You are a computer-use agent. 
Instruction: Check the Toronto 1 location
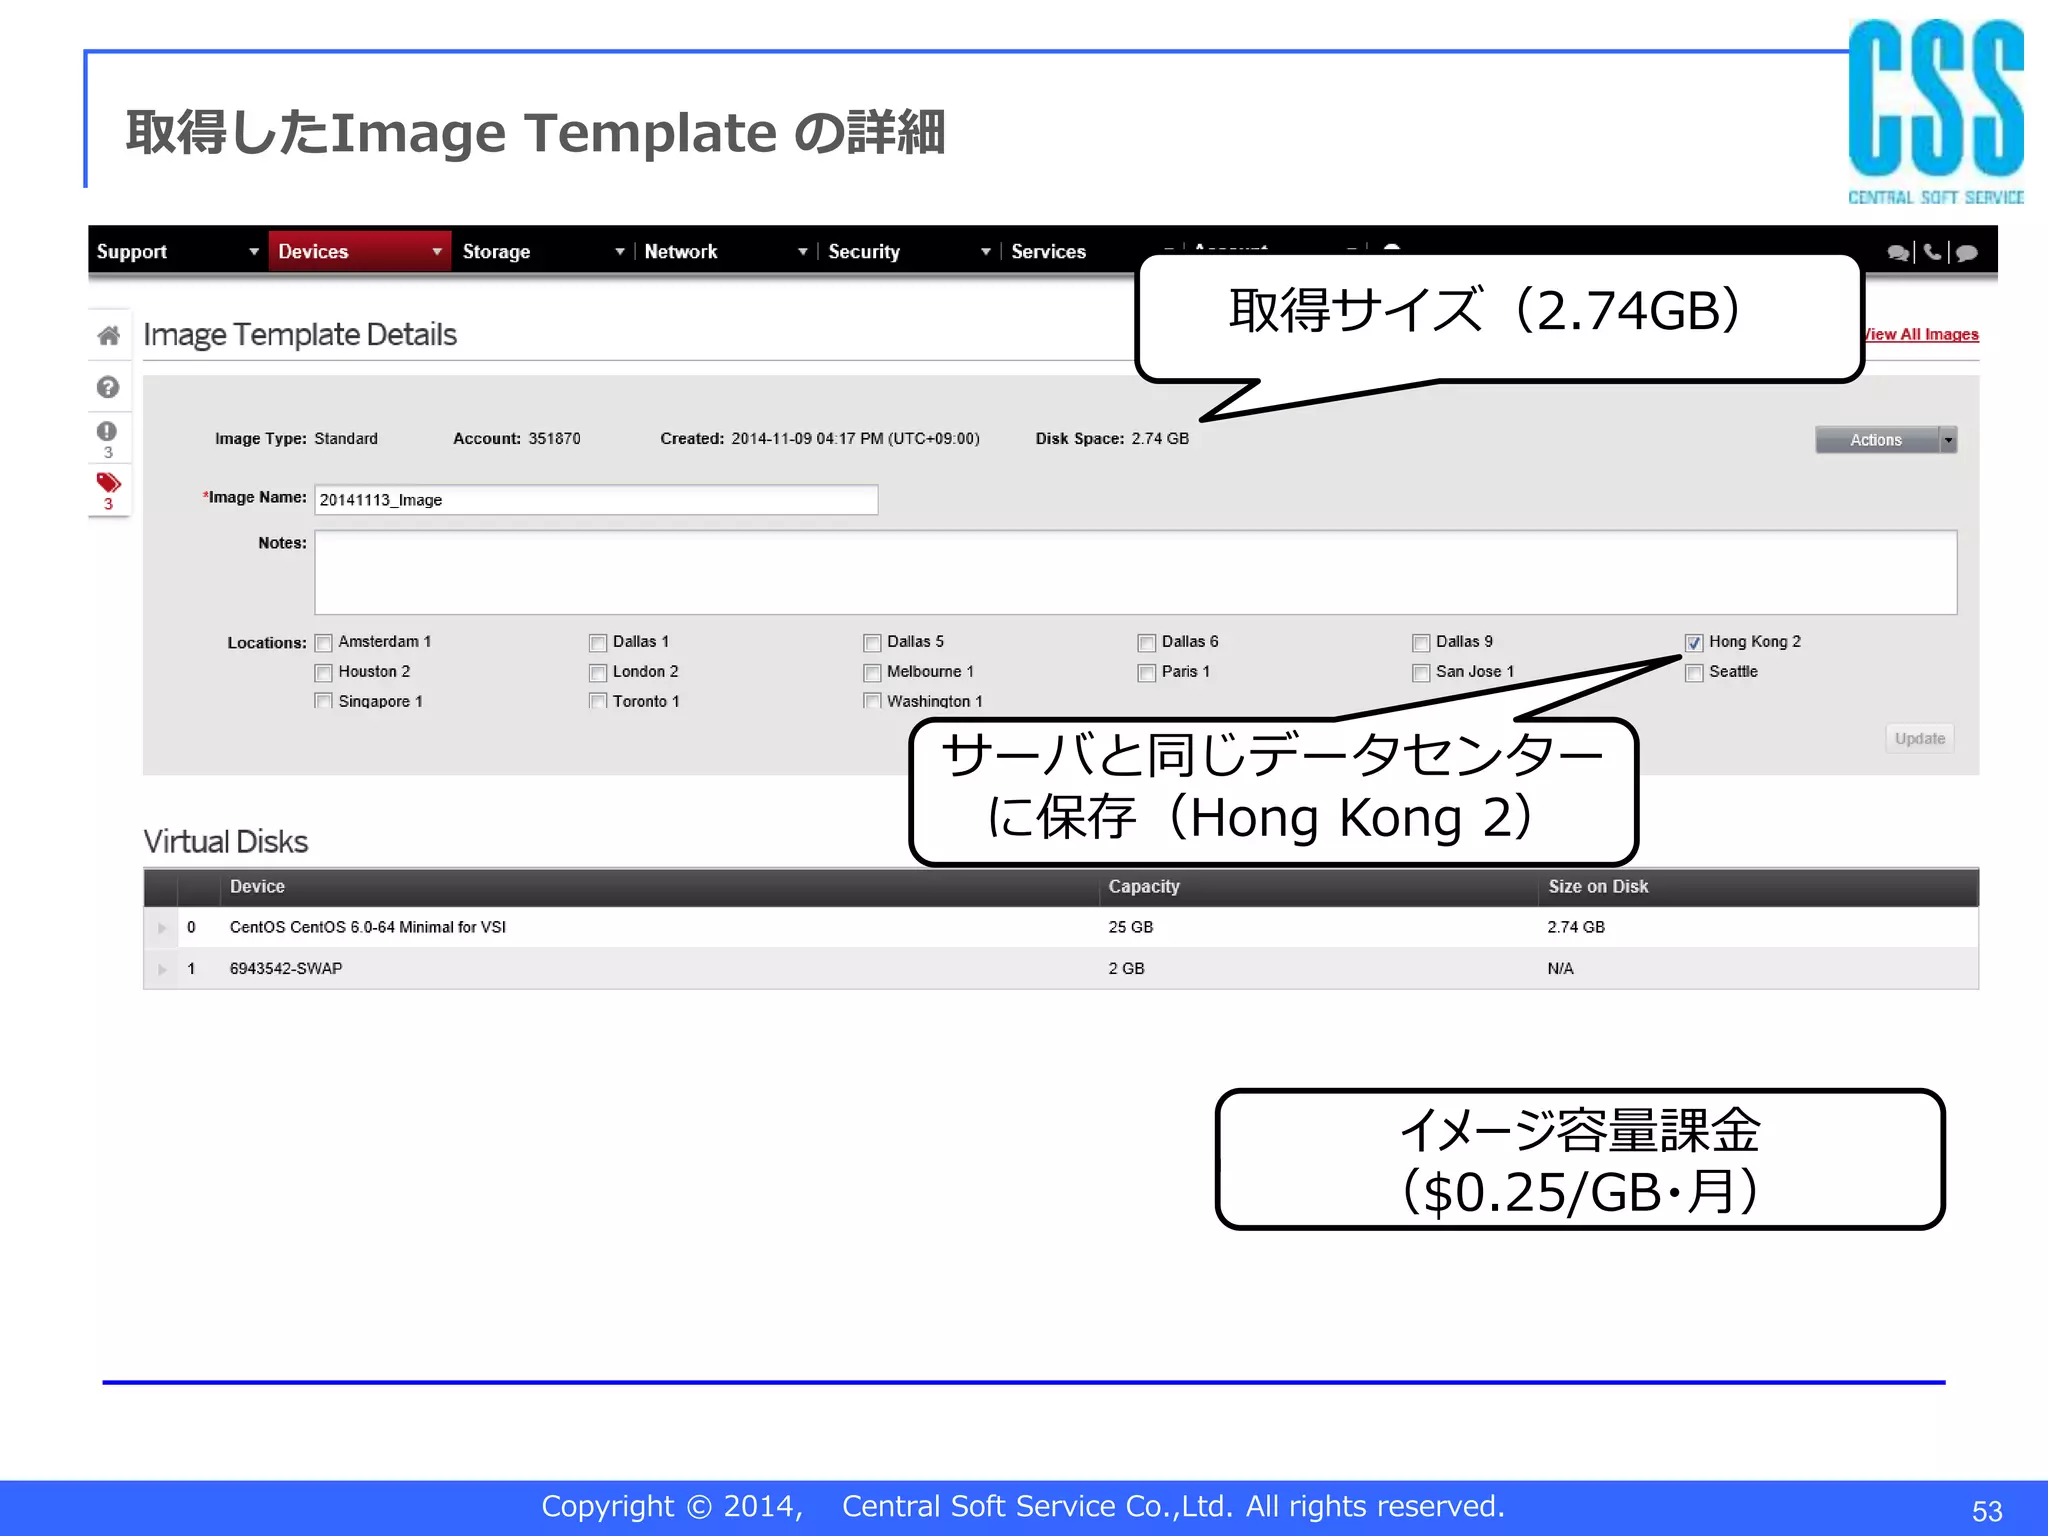pos(598,701)
